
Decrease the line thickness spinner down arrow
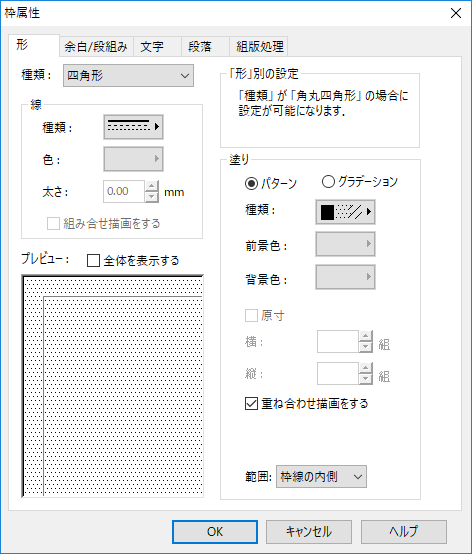click(x=152, y=197)
